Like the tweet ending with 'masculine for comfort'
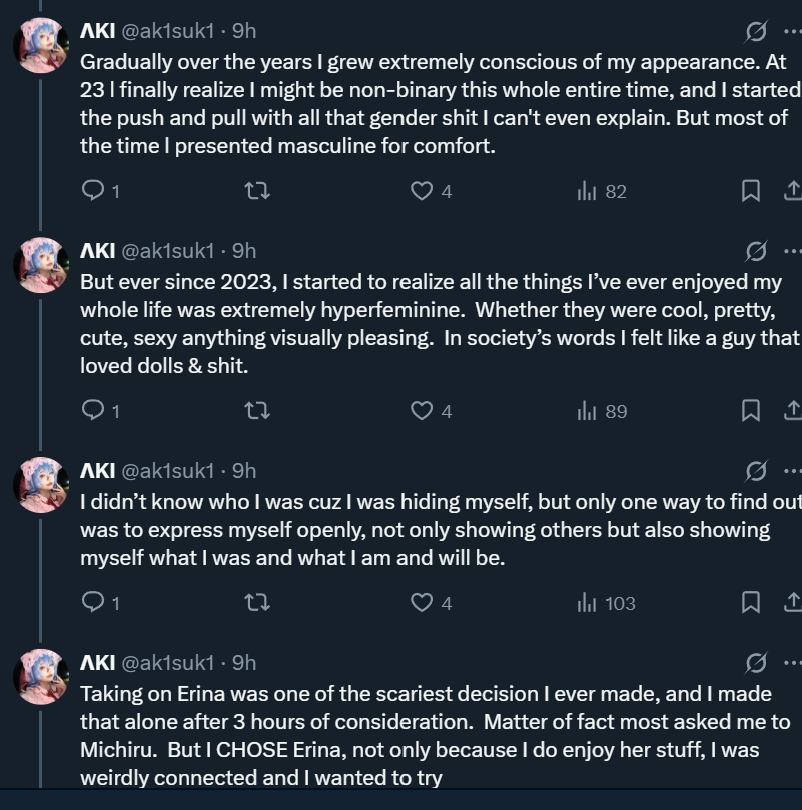The width and height of the screenshot is (802, 810). [x=423, y=190]
